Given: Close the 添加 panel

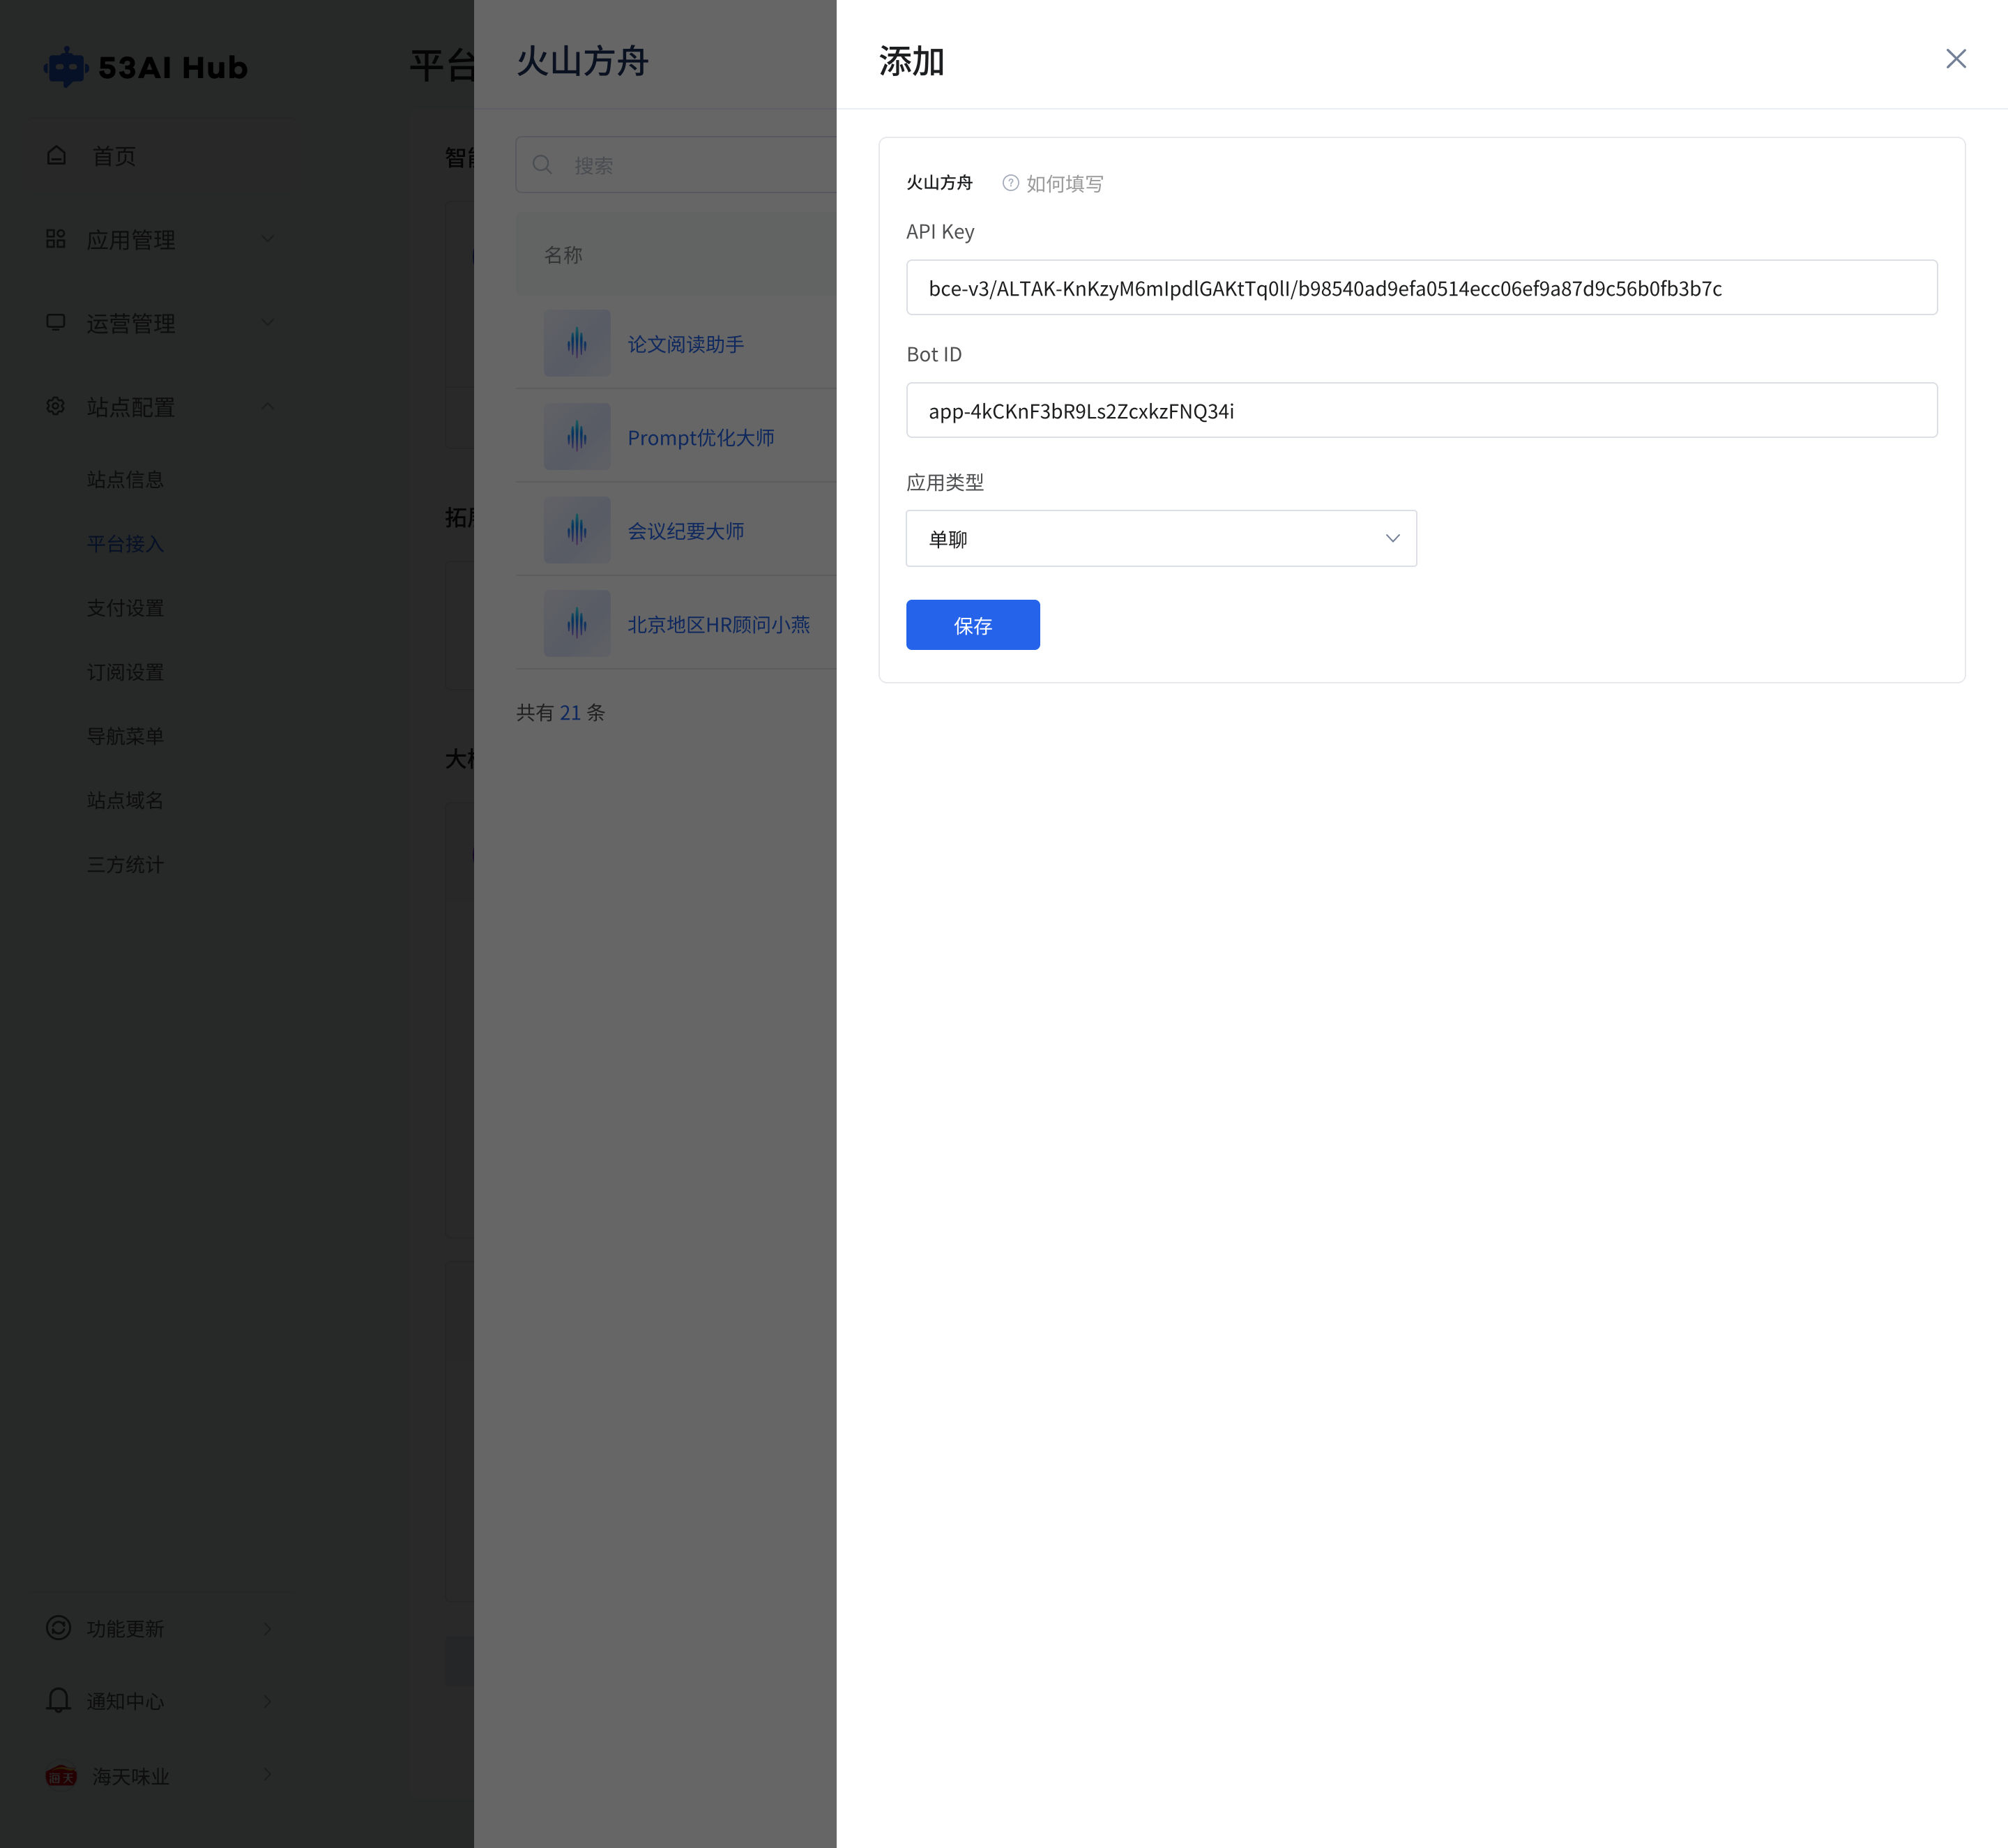Looking at the screenshot, I should (x=1956, y=59).
